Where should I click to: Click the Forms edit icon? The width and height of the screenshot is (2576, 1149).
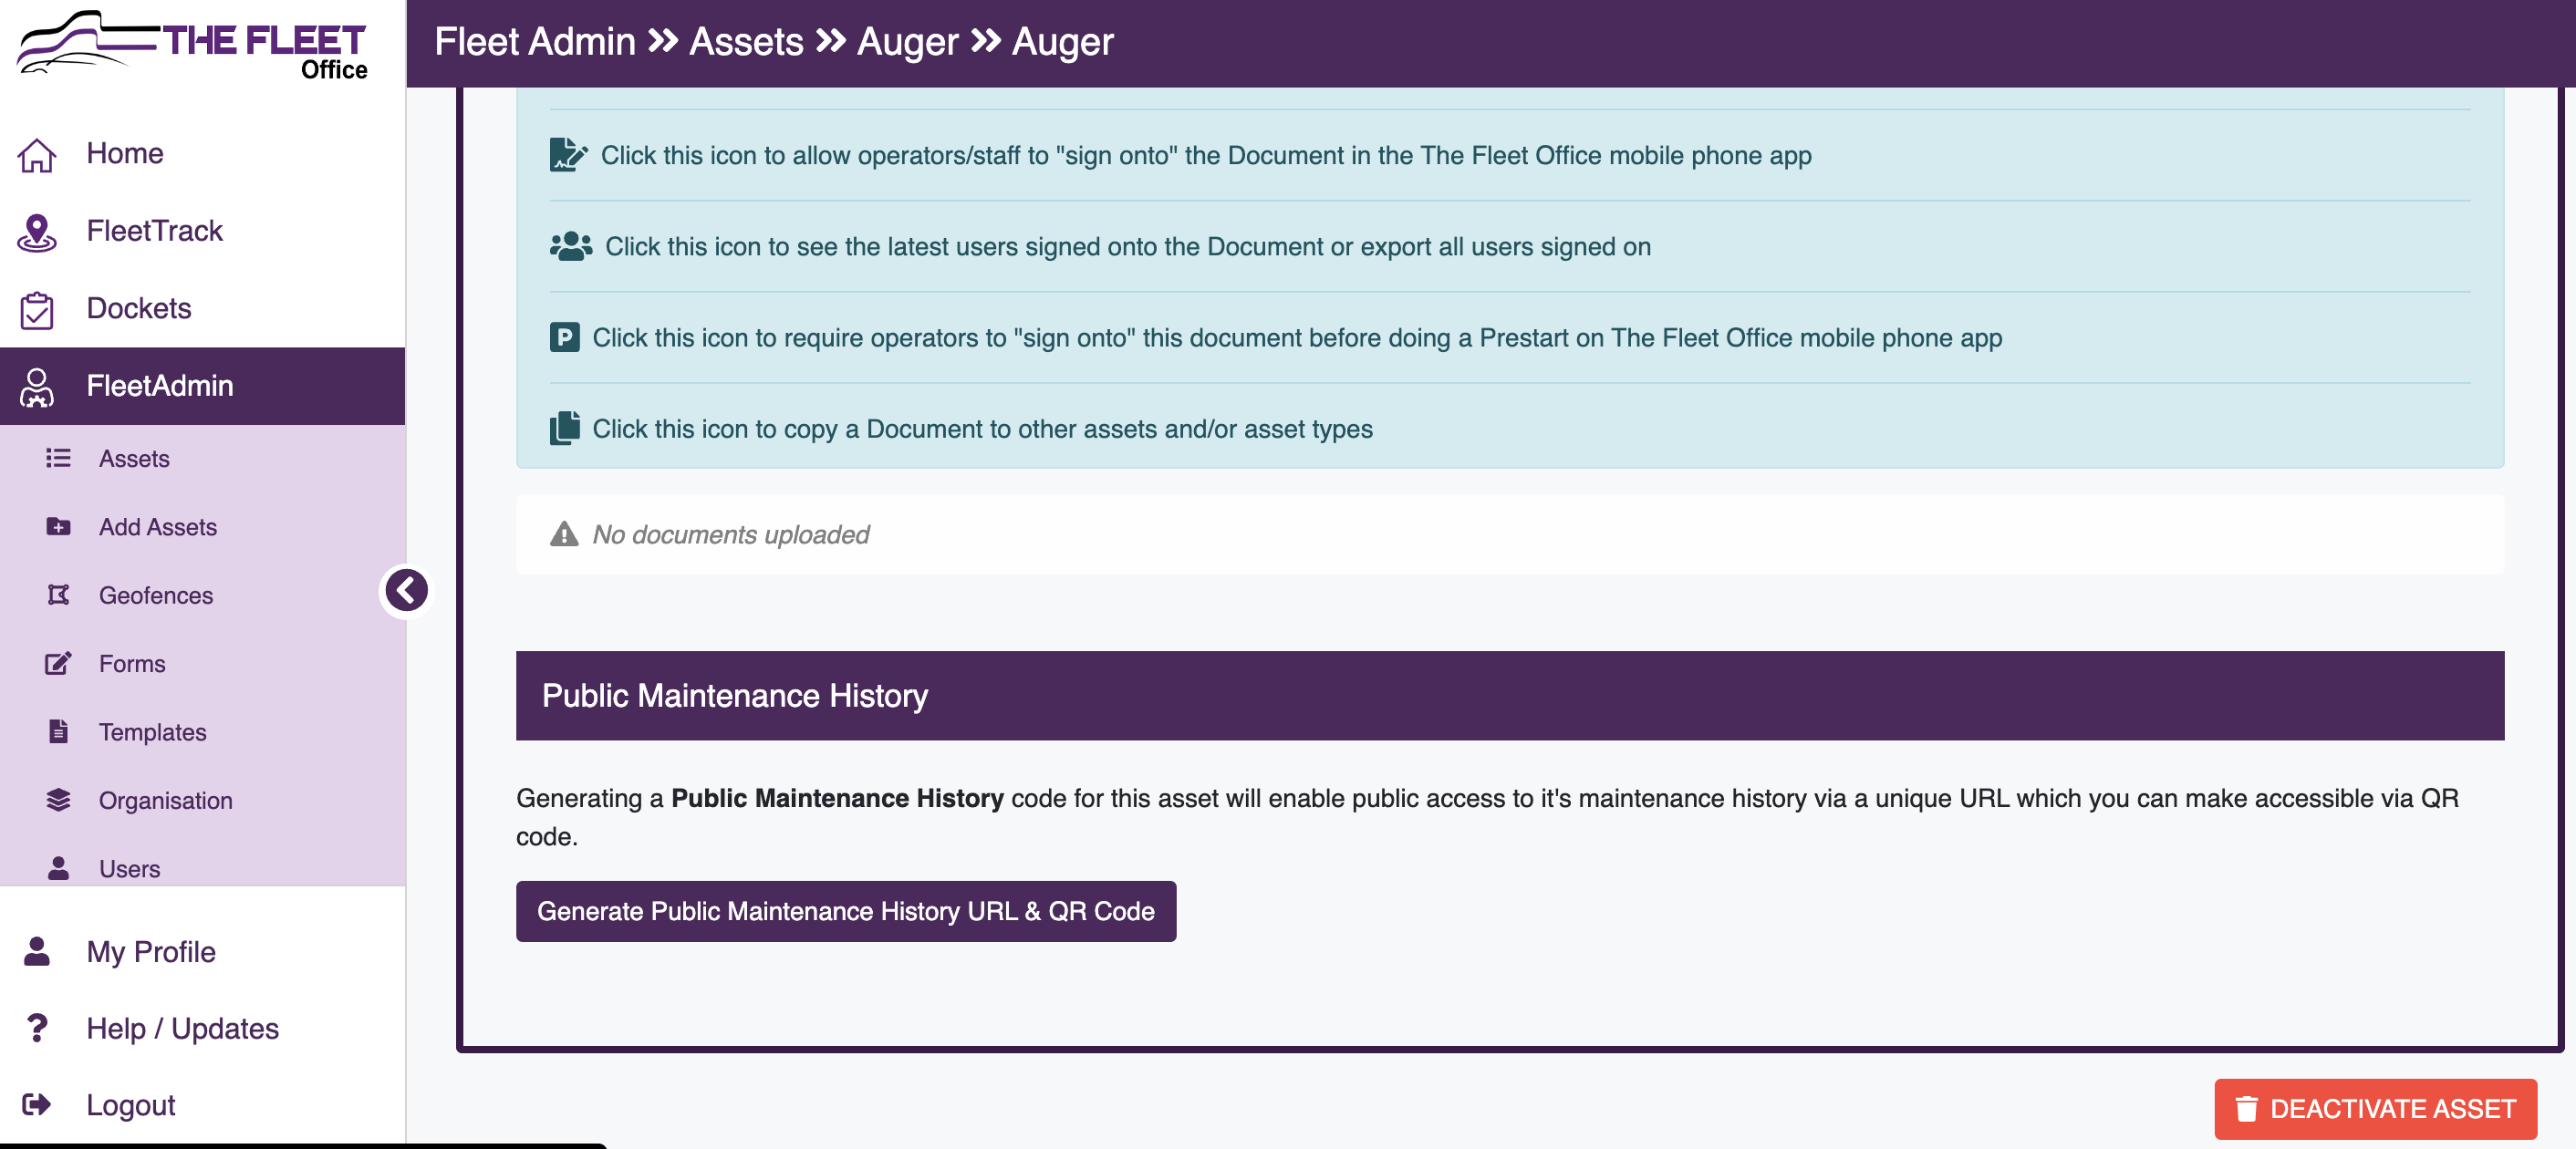click(58, 663)
